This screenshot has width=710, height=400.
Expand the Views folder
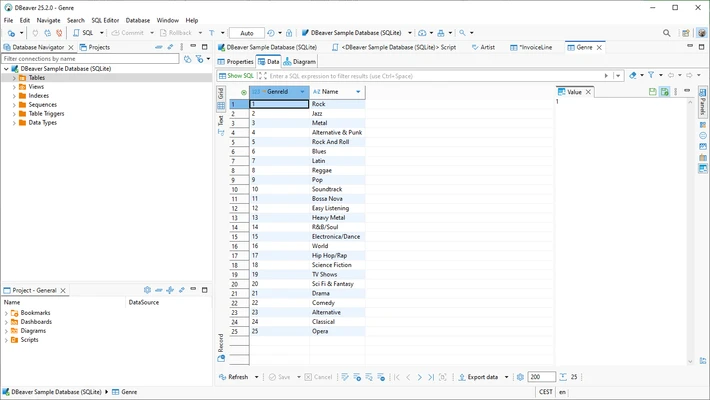pos(14,87)
